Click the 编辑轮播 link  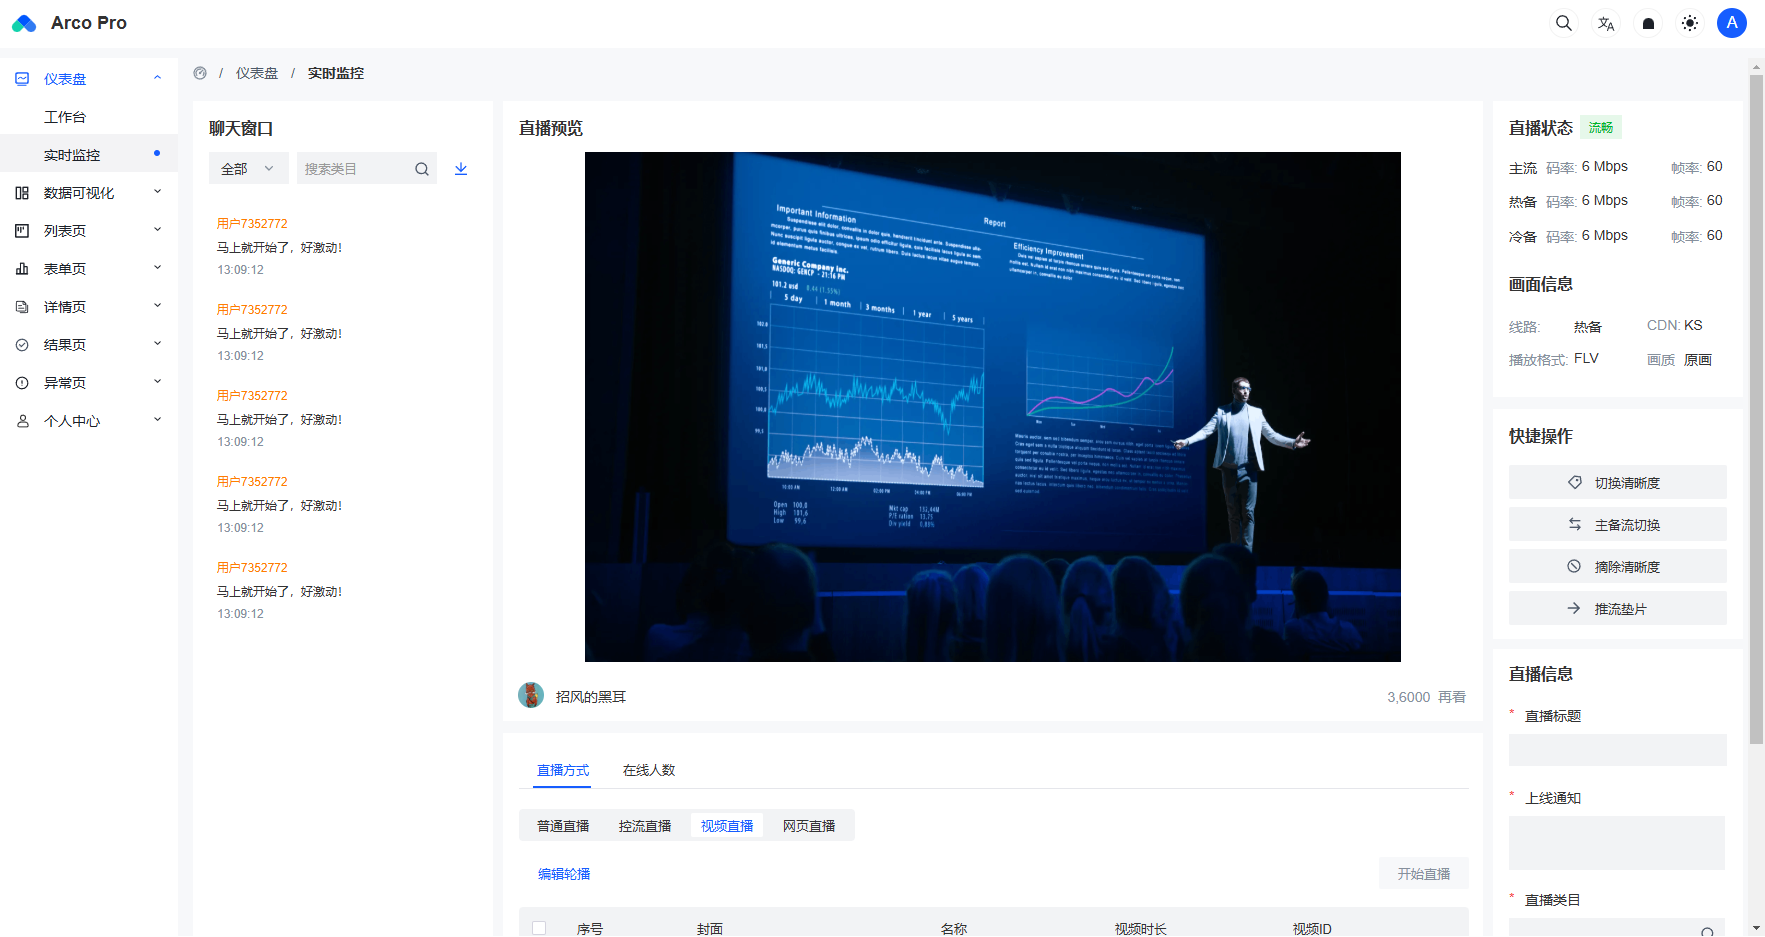pos(564,873)
